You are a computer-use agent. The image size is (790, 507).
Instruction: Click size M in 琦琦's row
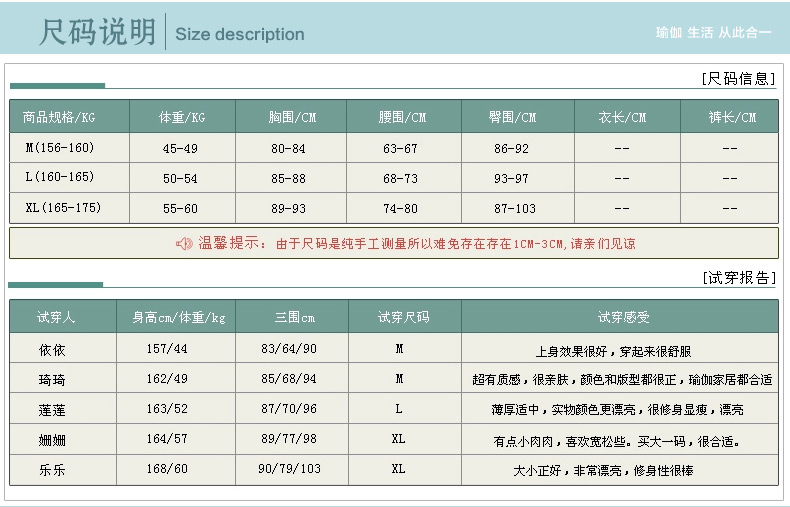pos(399,378)
